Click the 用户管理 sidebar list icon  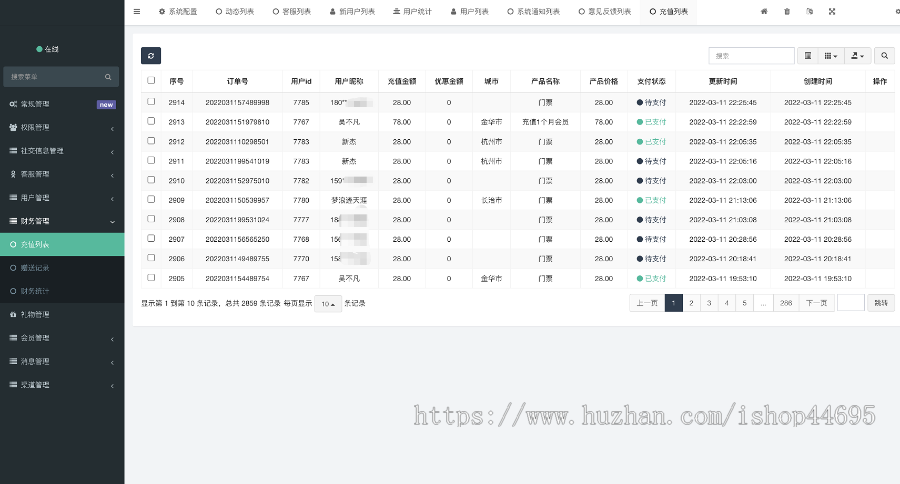click(13, 198)
